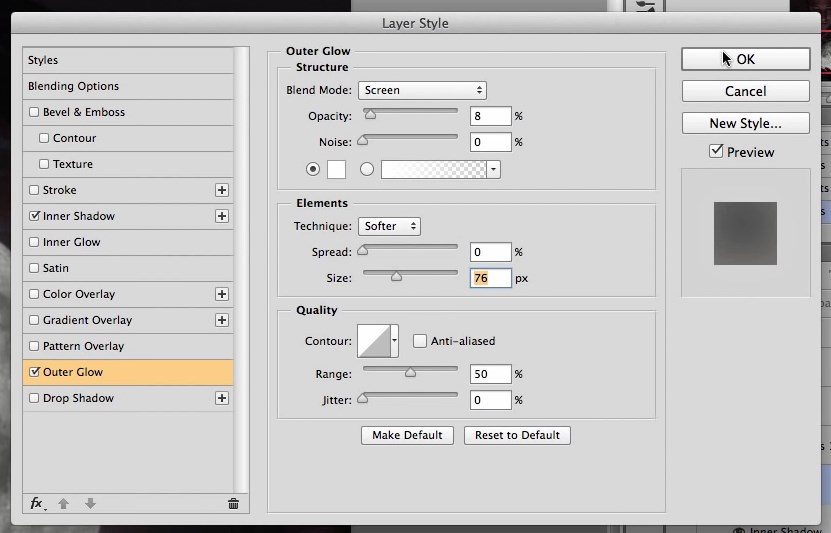Open the Technique Softer dropdown
The width and height of the screenshot is (831, 533).
[x=390, y=226]
